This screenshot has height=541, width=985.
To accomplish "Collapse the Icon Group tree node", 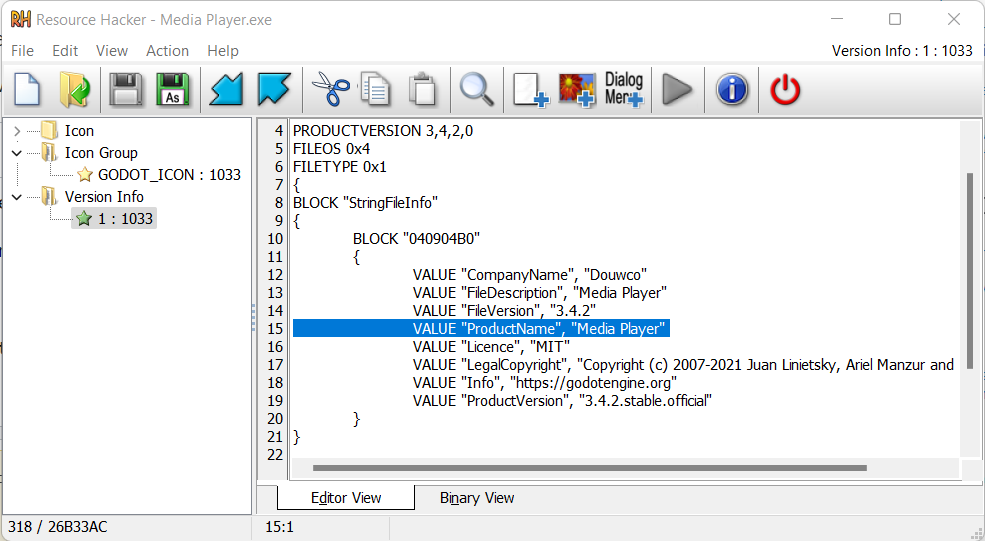I will pos(17,153).
